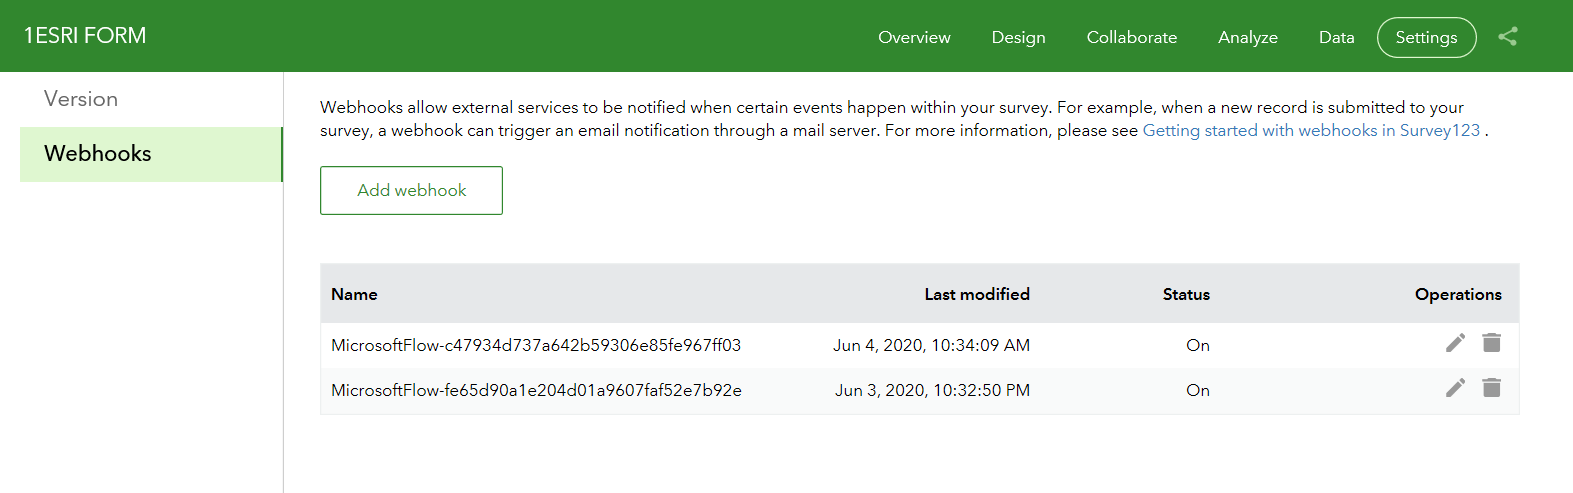The width and height of the screenshot is (1573, 493).
Task: Click the On status for the Jun 4 webhook
Action: coord(1197,345)
